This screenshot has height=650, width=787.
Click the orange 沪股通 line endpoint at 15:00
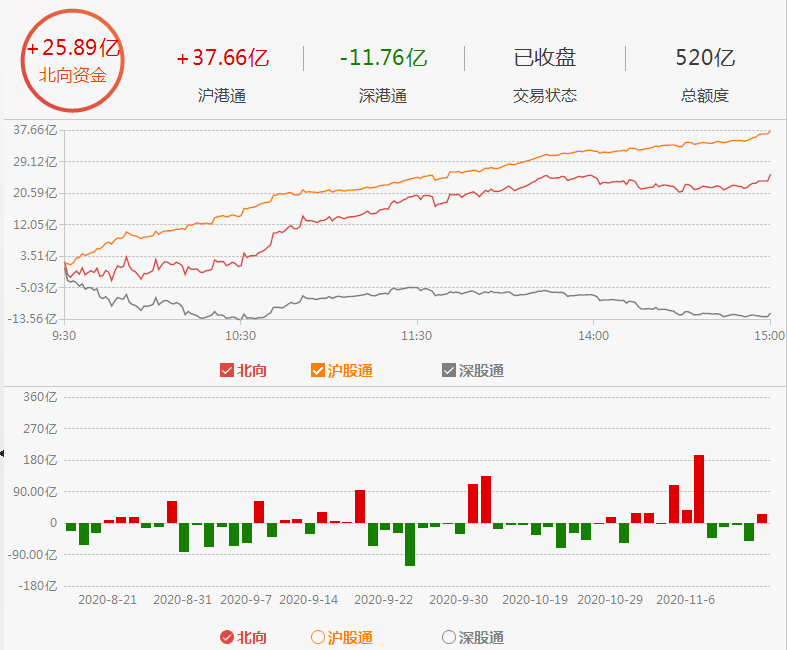point(769,132)
